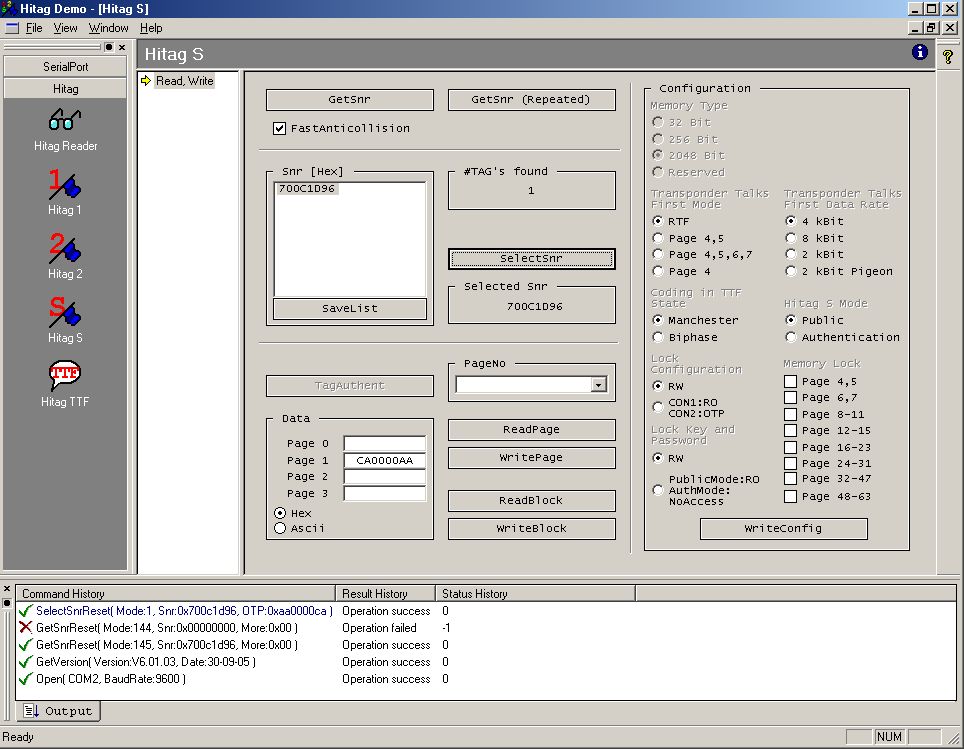Click the GetVersion green check icon
The width and height of the screenshot is (964, 749).
coord(25,662)
